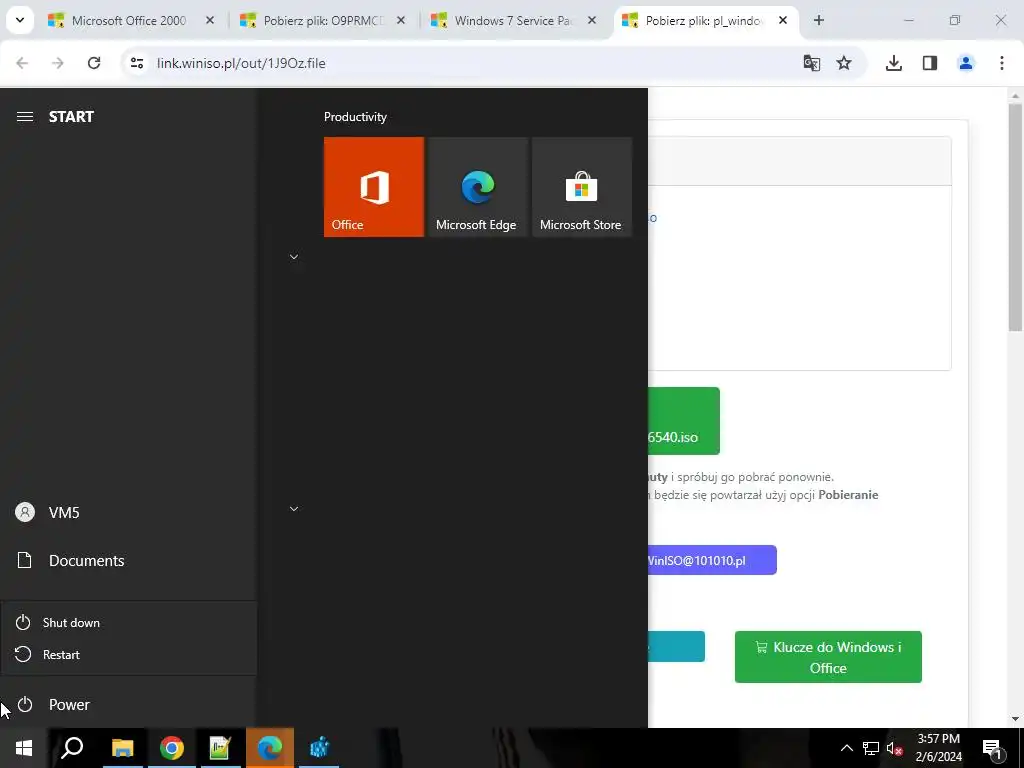Go forward in Chrome
Image resolution: width=1024 pixels, height=768 pixels.
[58, 63]
